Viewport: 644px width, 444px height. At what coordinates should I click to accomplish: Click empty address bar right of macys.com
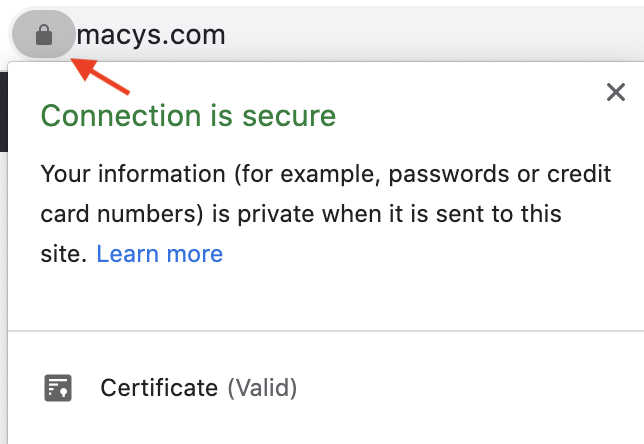(430, 36)
